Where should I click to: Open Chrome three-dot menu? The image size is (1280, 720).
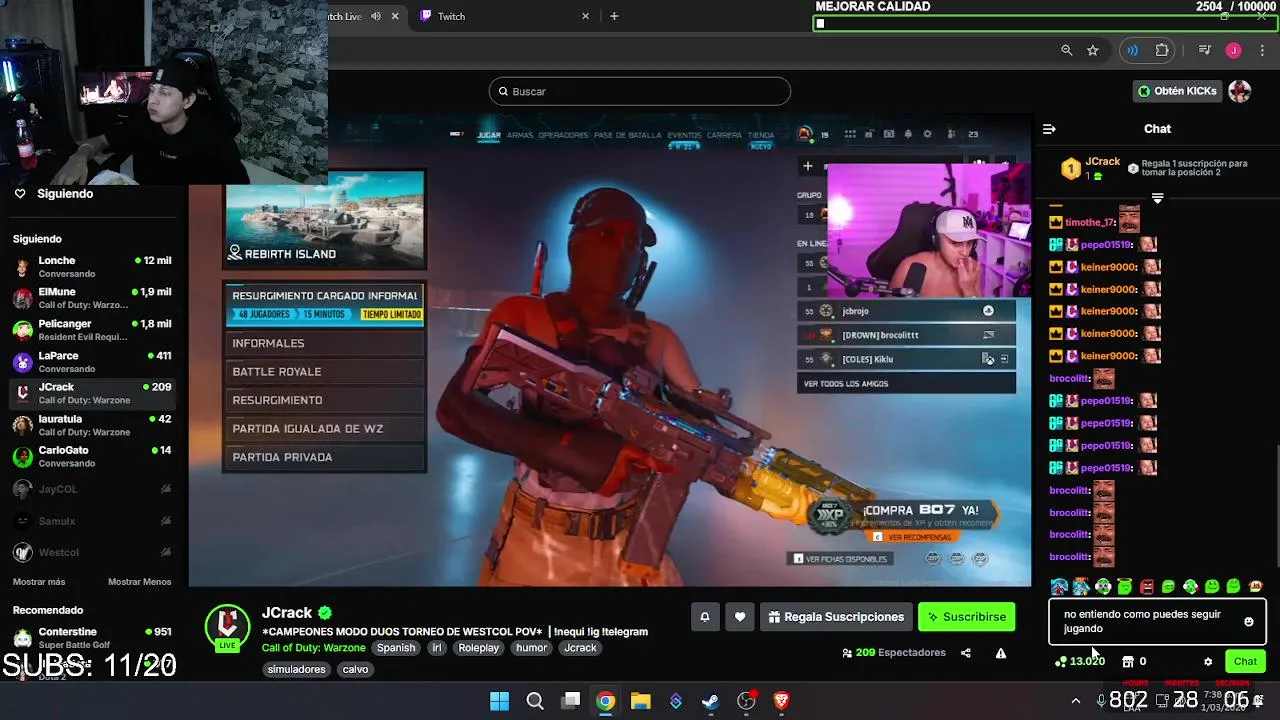pyautogui.click(x=1262, y=50)
